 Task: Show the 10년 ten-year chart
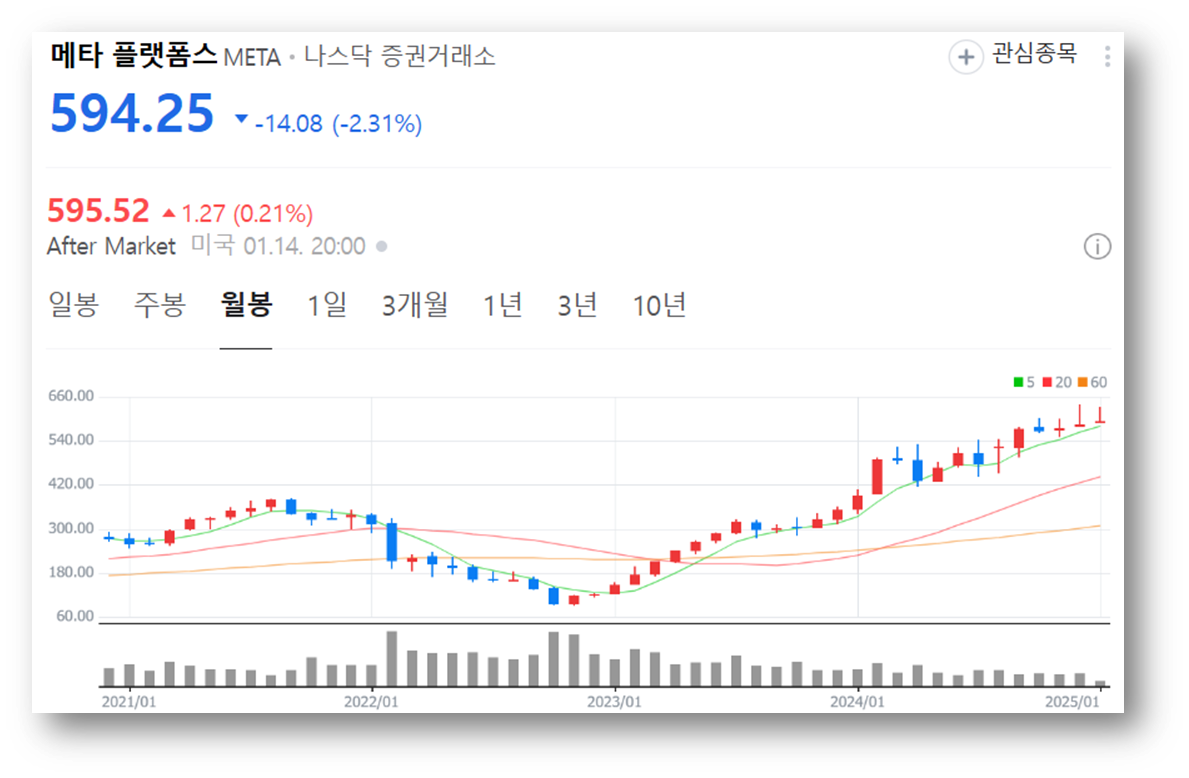[x=660, y=305]
